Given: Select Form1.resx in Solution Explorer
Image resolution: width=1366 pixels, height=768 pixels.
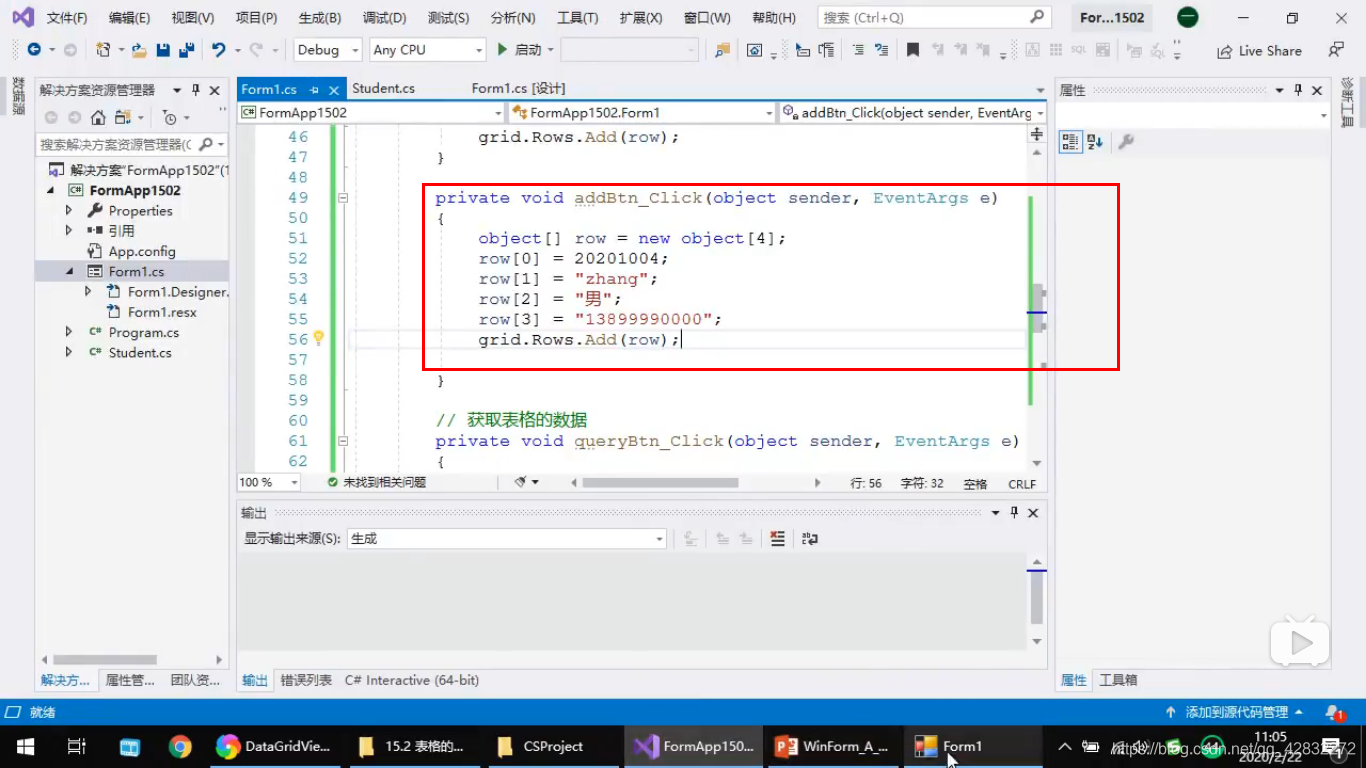Looking at the screenshot, I should [x=162, y=312].
